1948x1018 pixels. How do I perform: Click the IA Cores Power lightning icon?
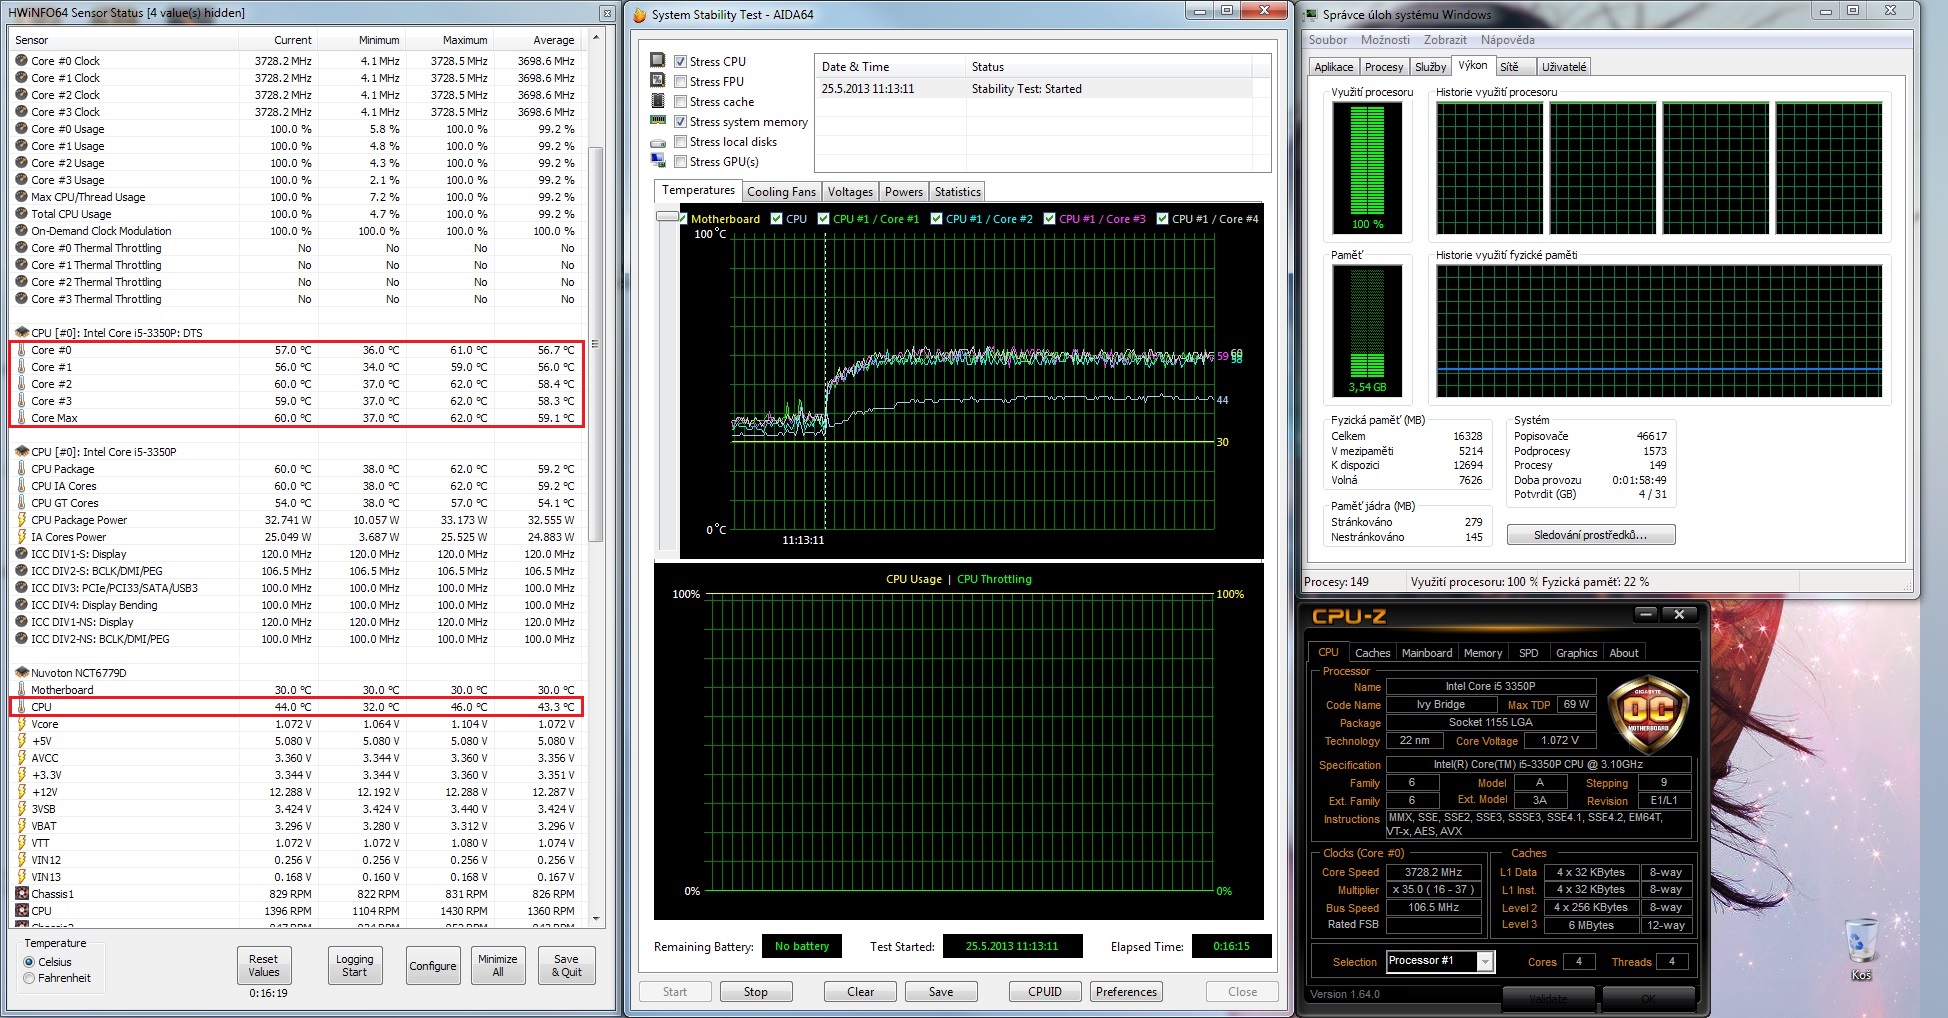[x=21, y=537]
